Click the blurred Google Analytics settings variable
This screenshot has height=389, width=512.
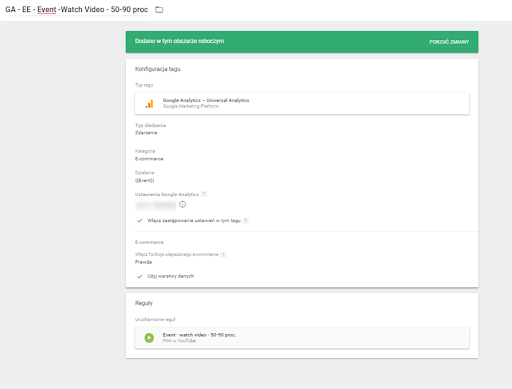156,205
